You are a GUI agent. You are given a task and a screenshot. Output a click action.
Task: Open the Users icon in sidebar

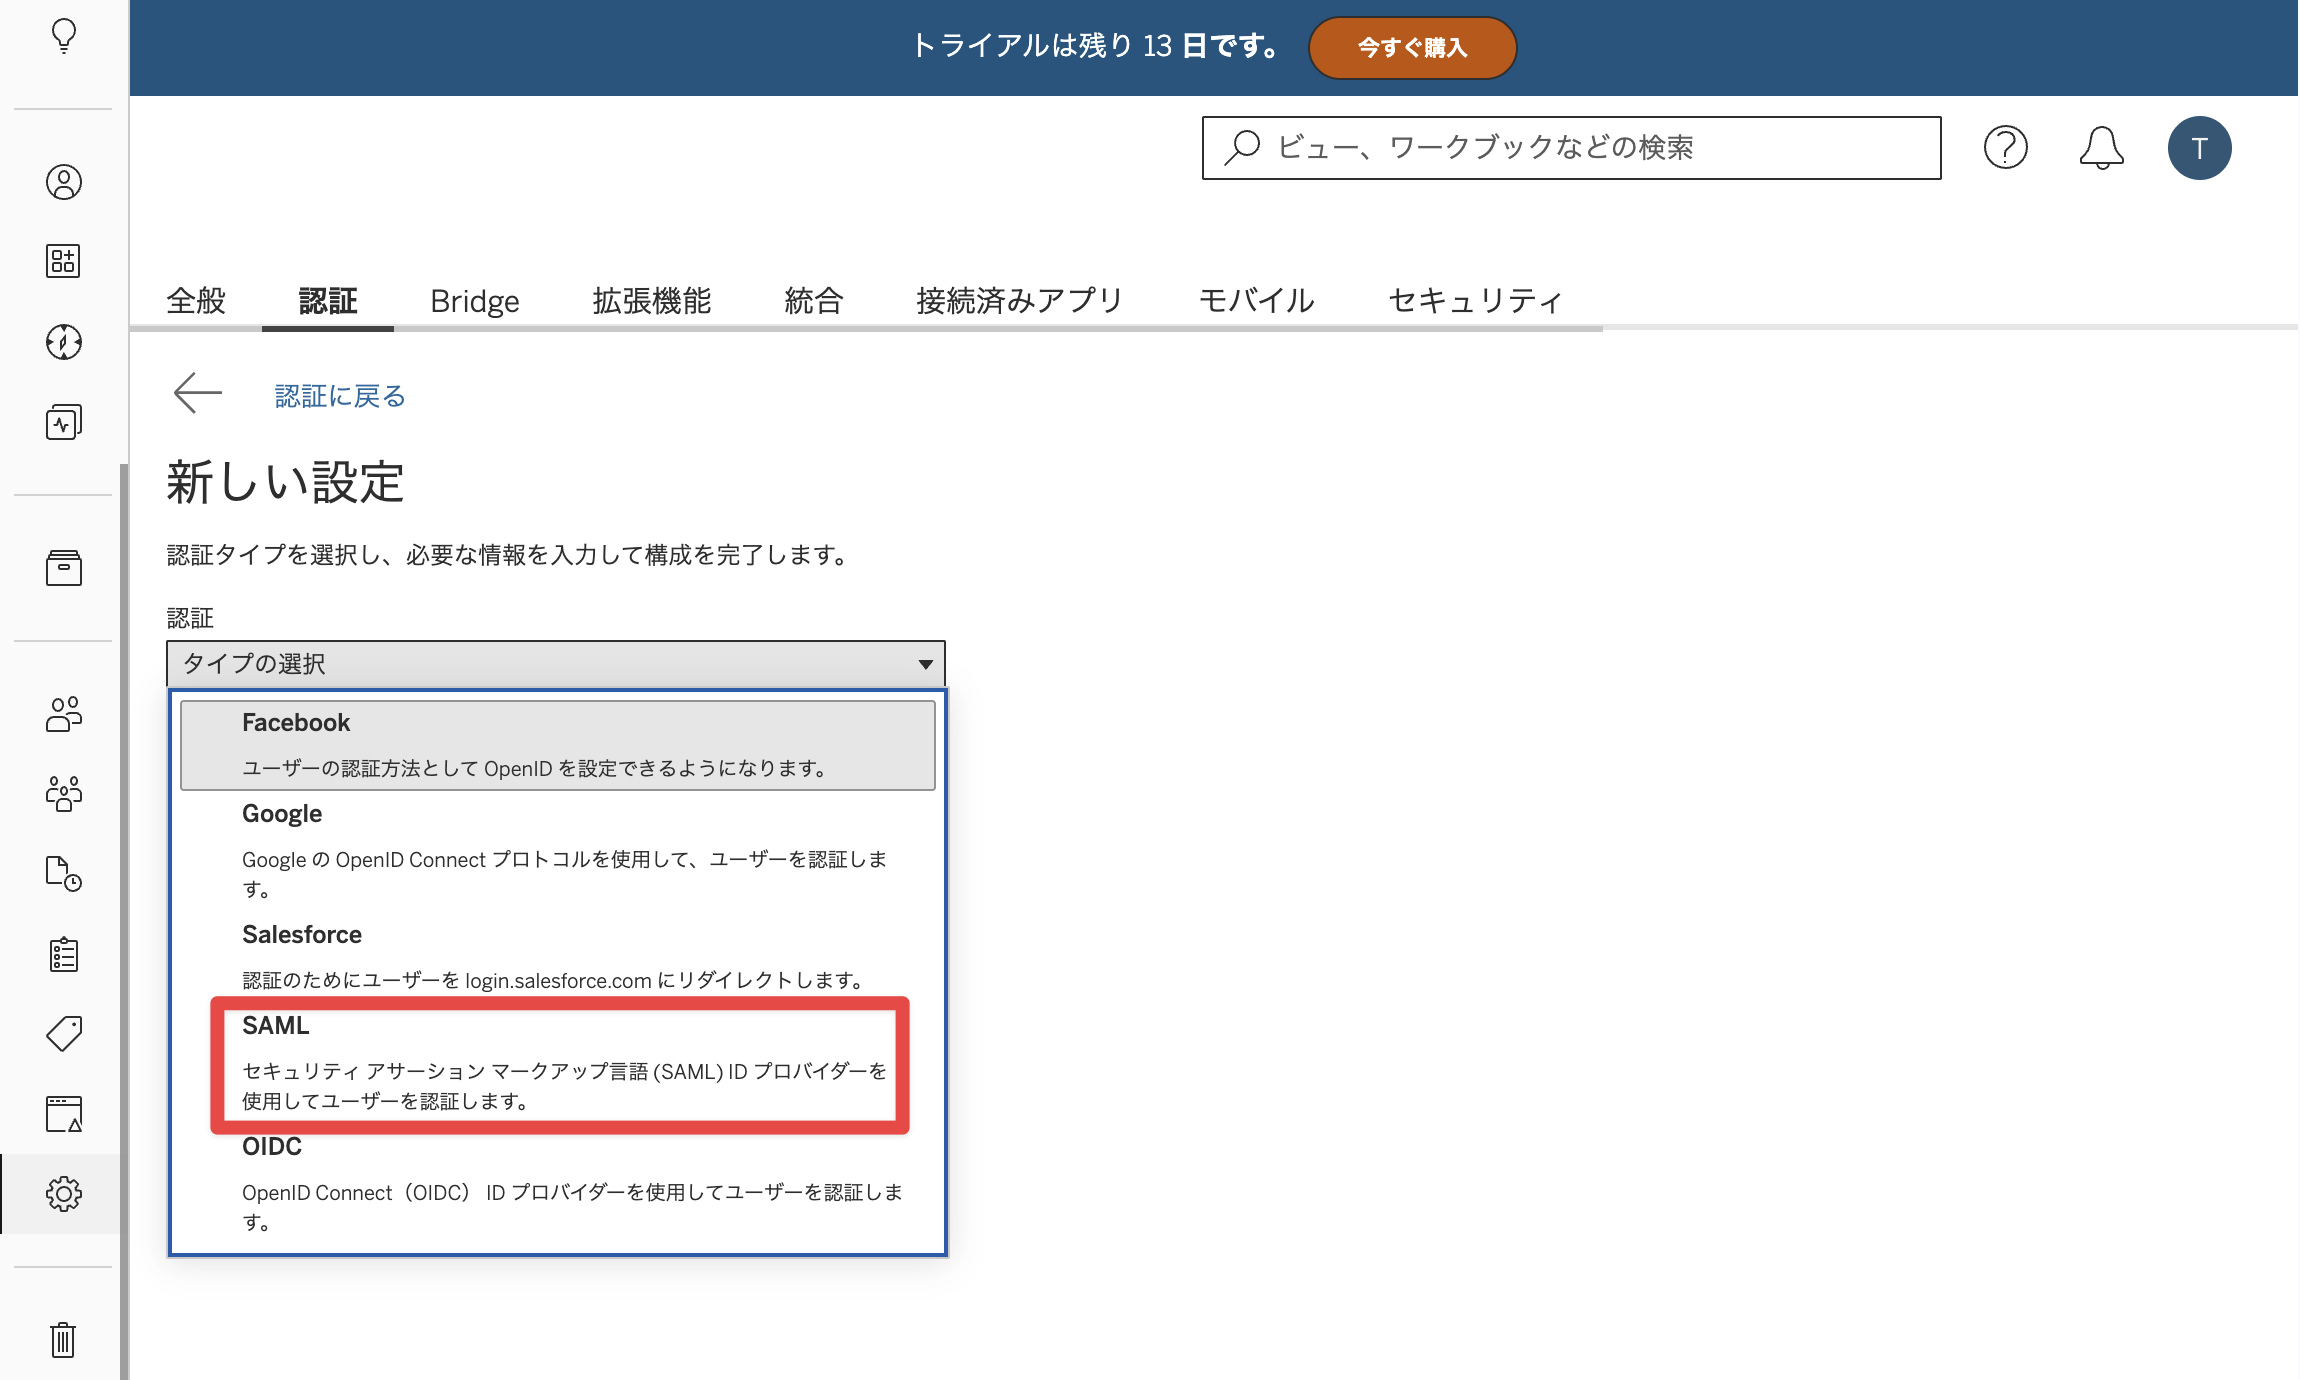[x=64, y=714]
